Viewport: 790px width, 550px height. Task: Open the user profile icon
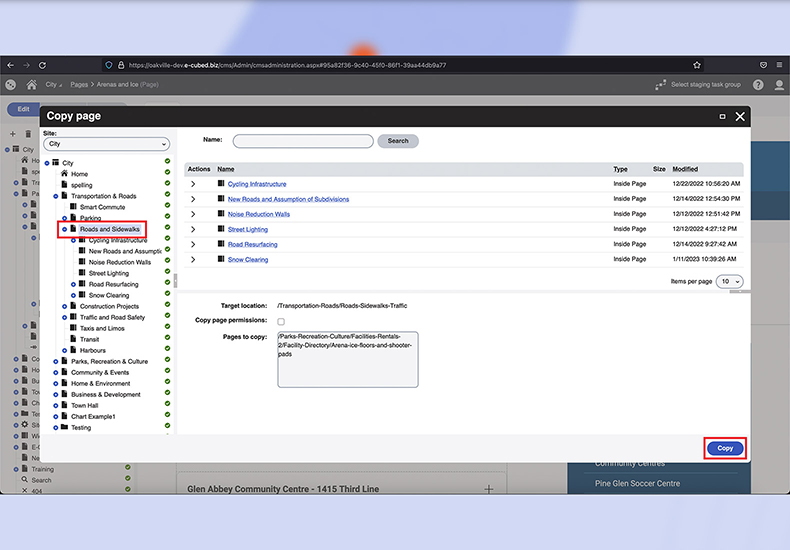[780, 86]
